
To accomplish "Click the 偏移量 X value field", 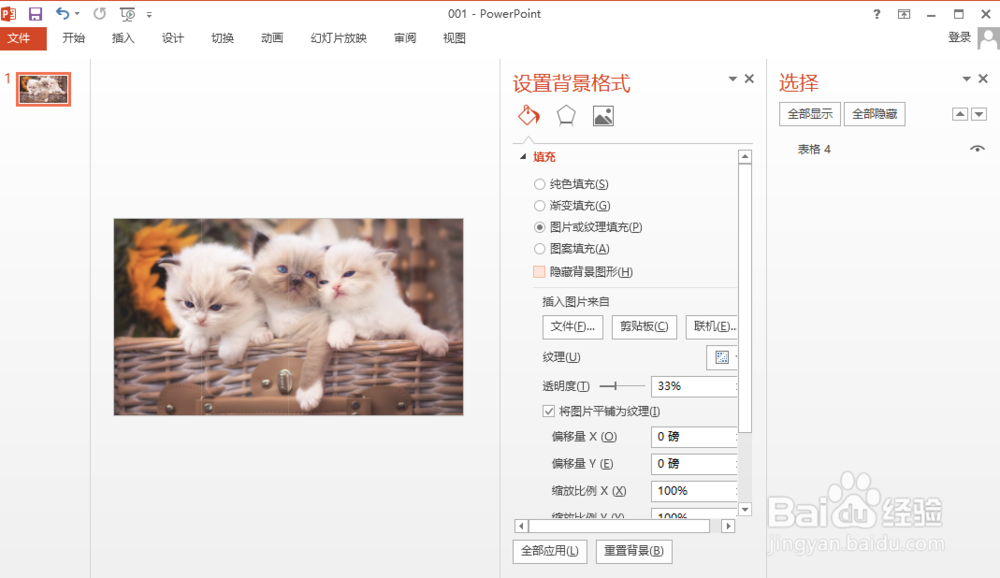I will point(694,437).
